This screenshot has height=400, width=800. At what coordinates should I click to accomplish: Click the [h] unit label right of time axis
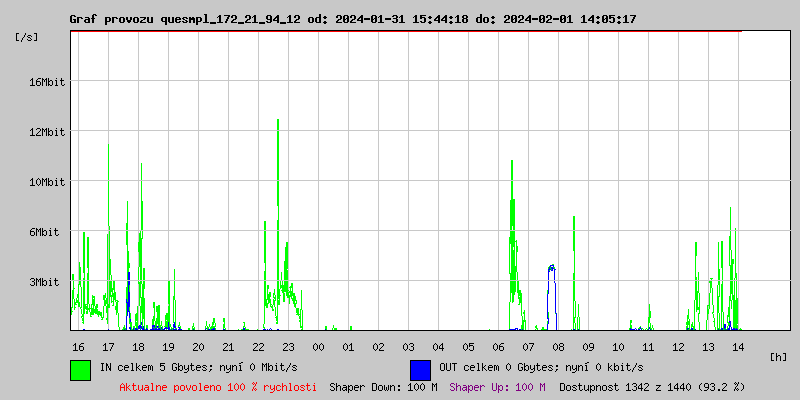click(x=779, y=357)
